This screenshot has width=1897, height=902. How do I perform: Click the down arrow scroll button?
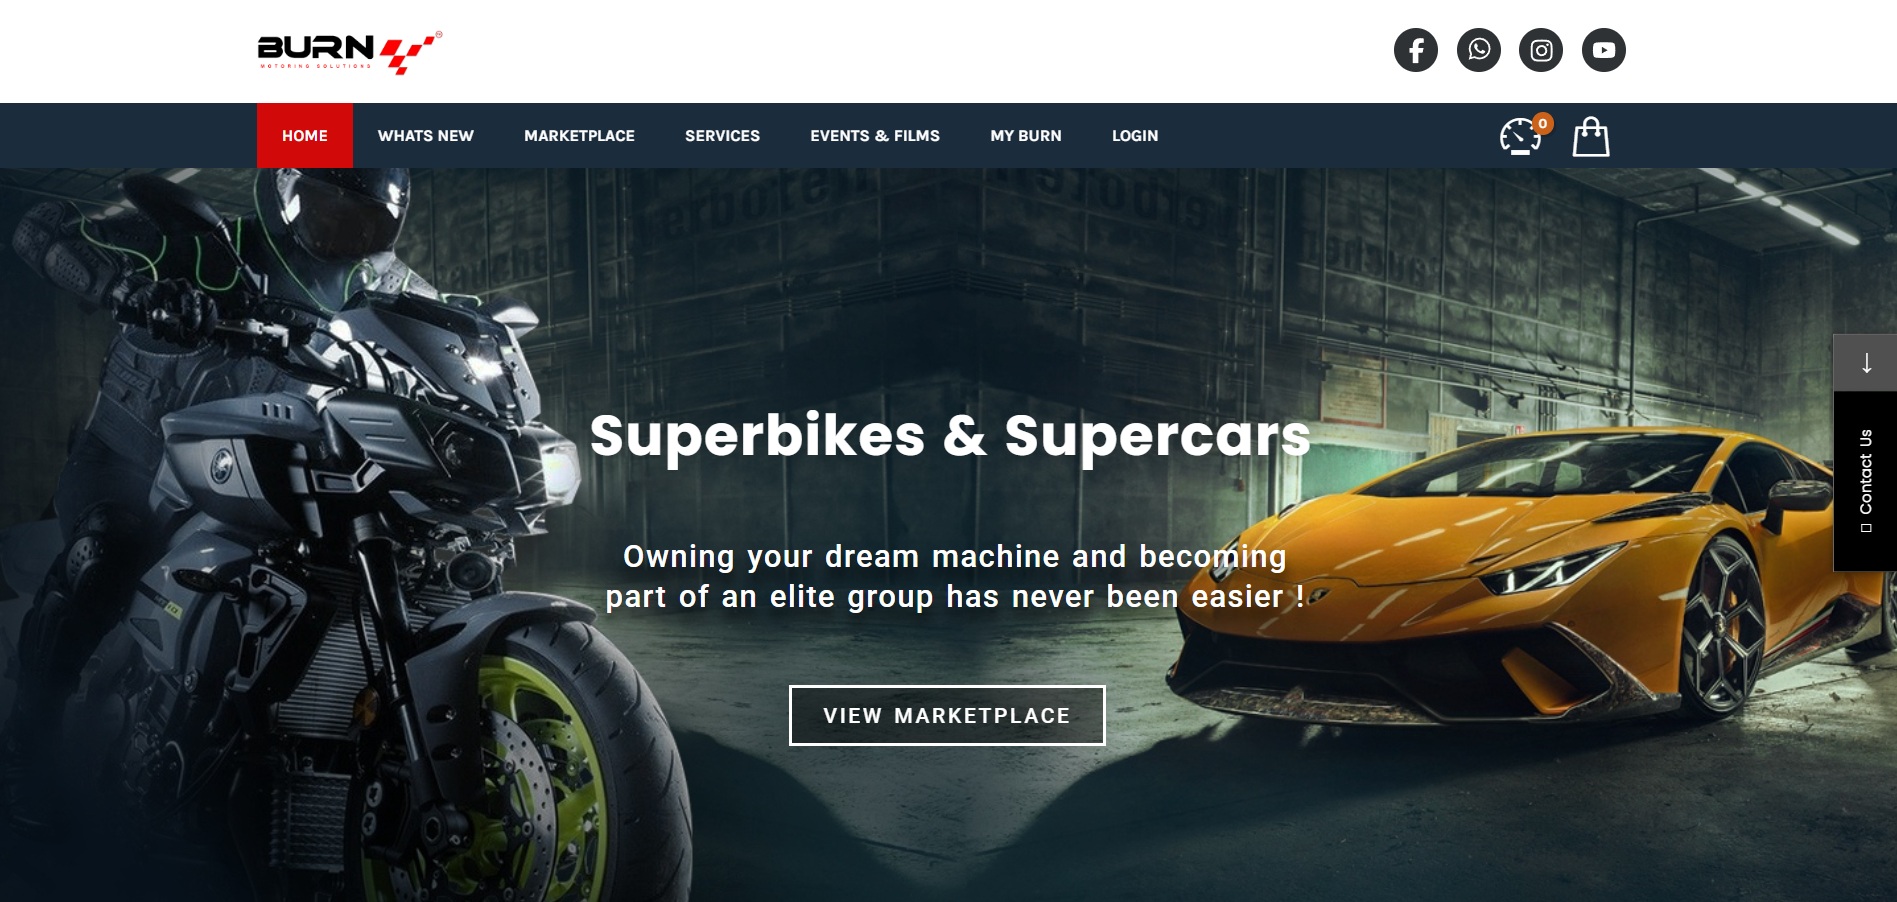pyautogui.click(x=1865, y=362)
